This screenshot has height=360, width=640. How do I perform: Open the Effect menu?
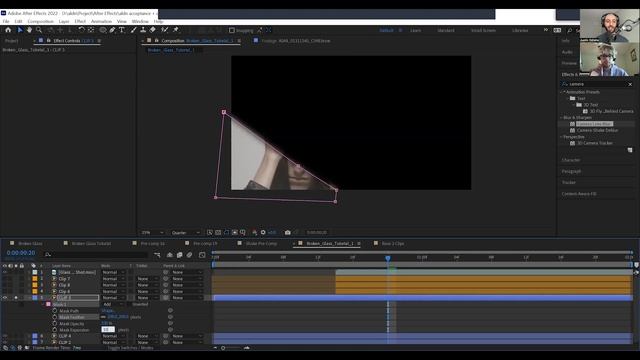coord(80,21)
